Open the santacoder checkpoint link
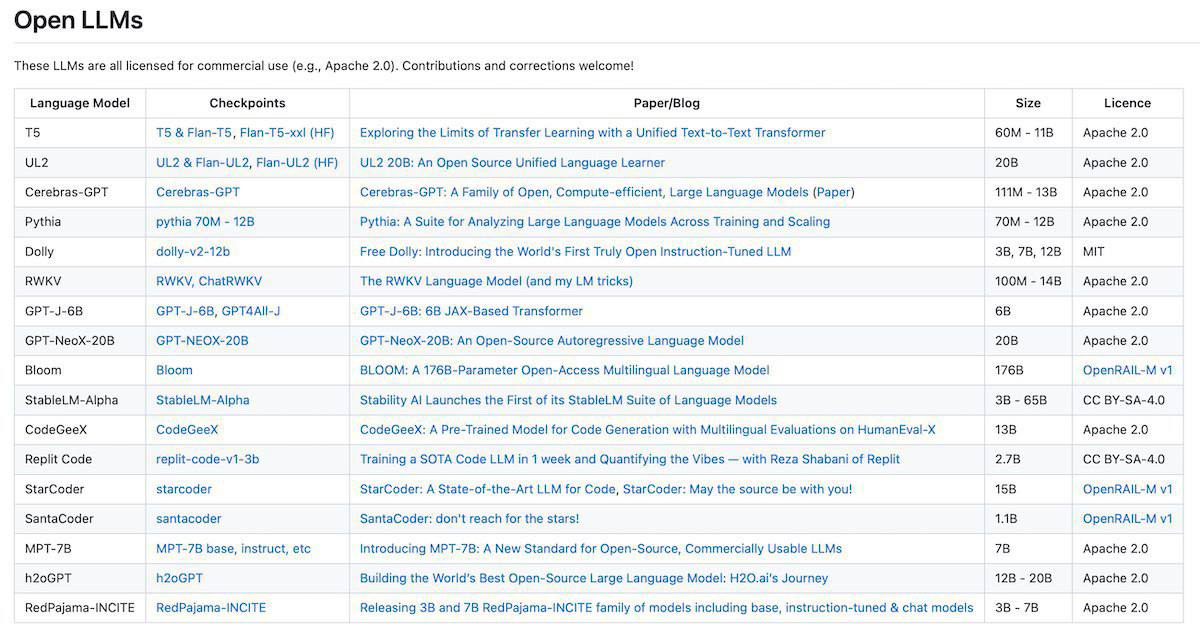This screenshot has width=1200, height=630. point(189,519)
